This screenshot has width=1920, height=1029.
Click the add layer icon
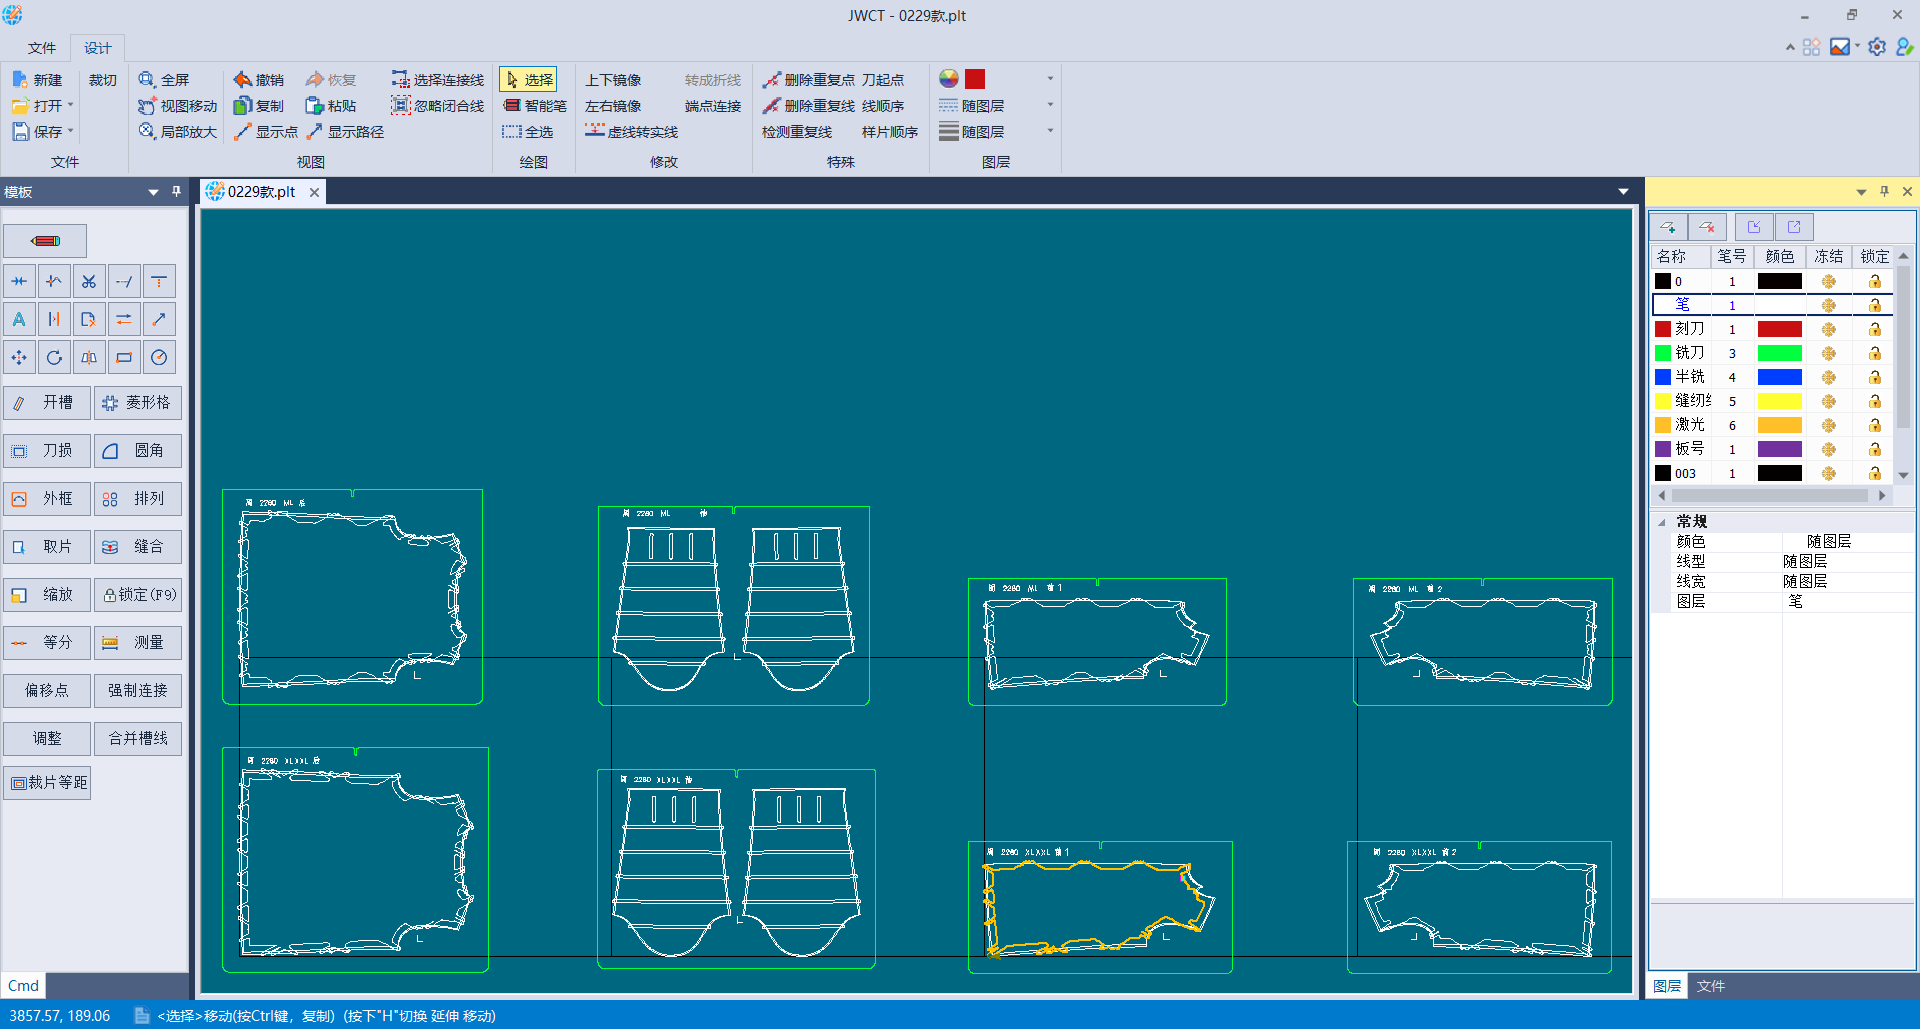(1667, 227)
